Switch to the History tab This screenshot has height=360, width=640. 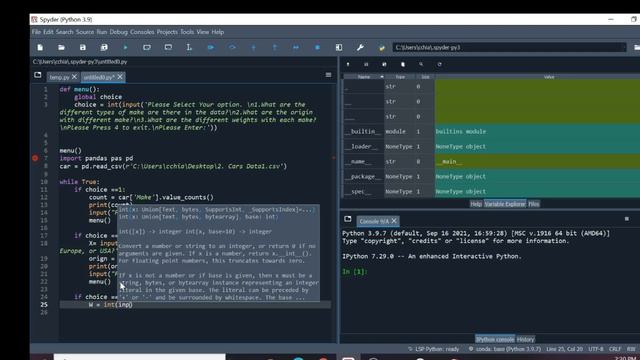point(525,339)
